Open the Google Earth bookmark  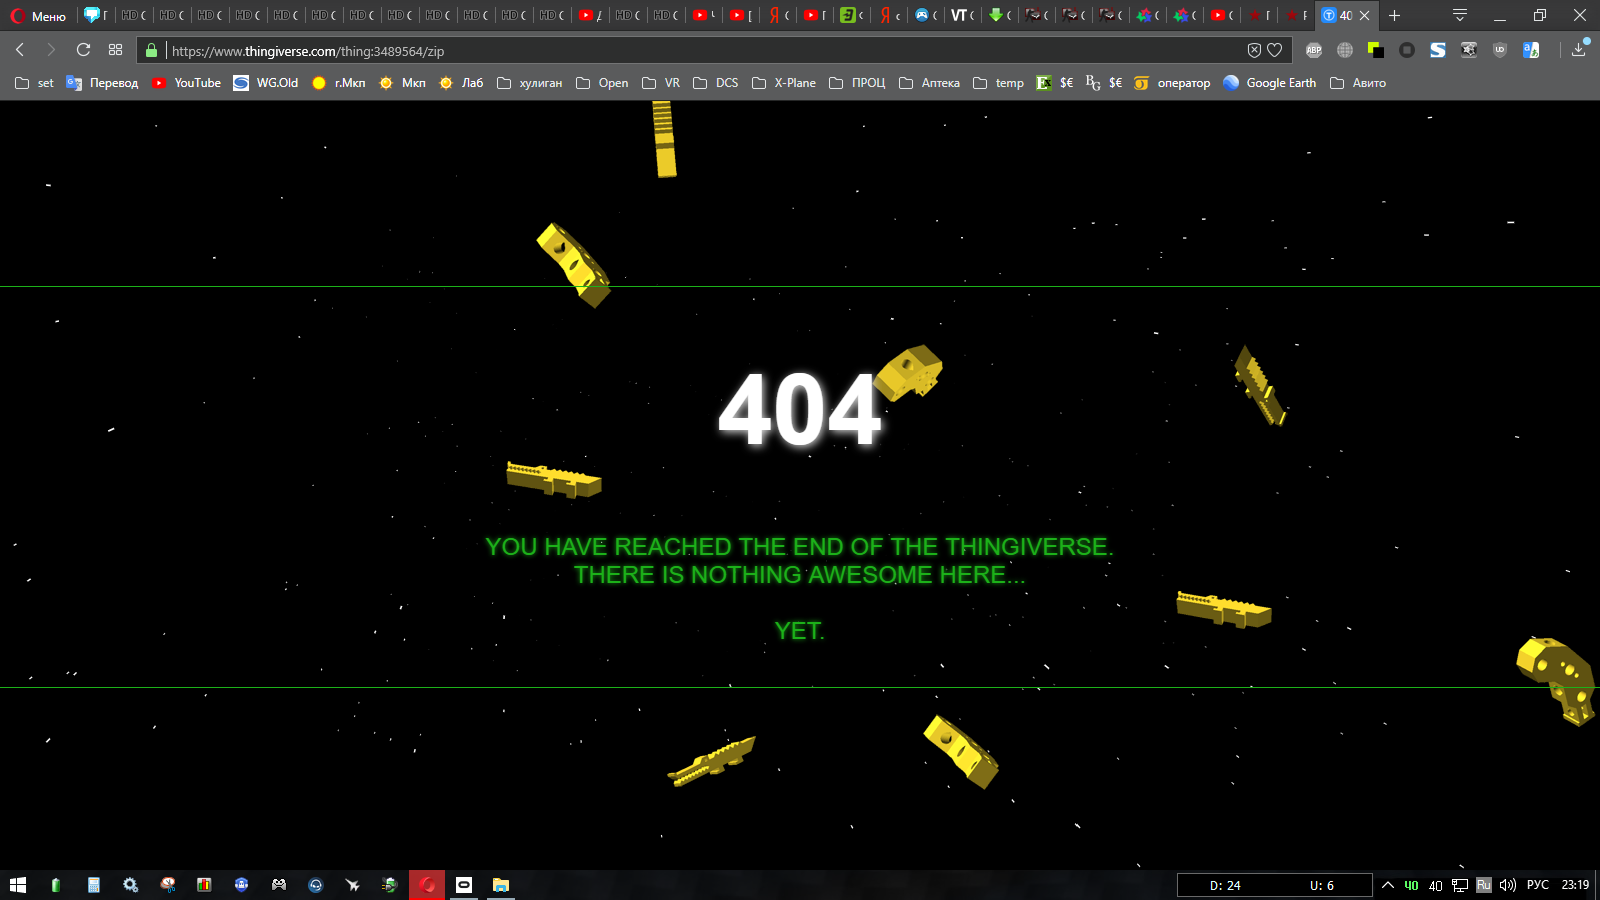(1270, 83)
